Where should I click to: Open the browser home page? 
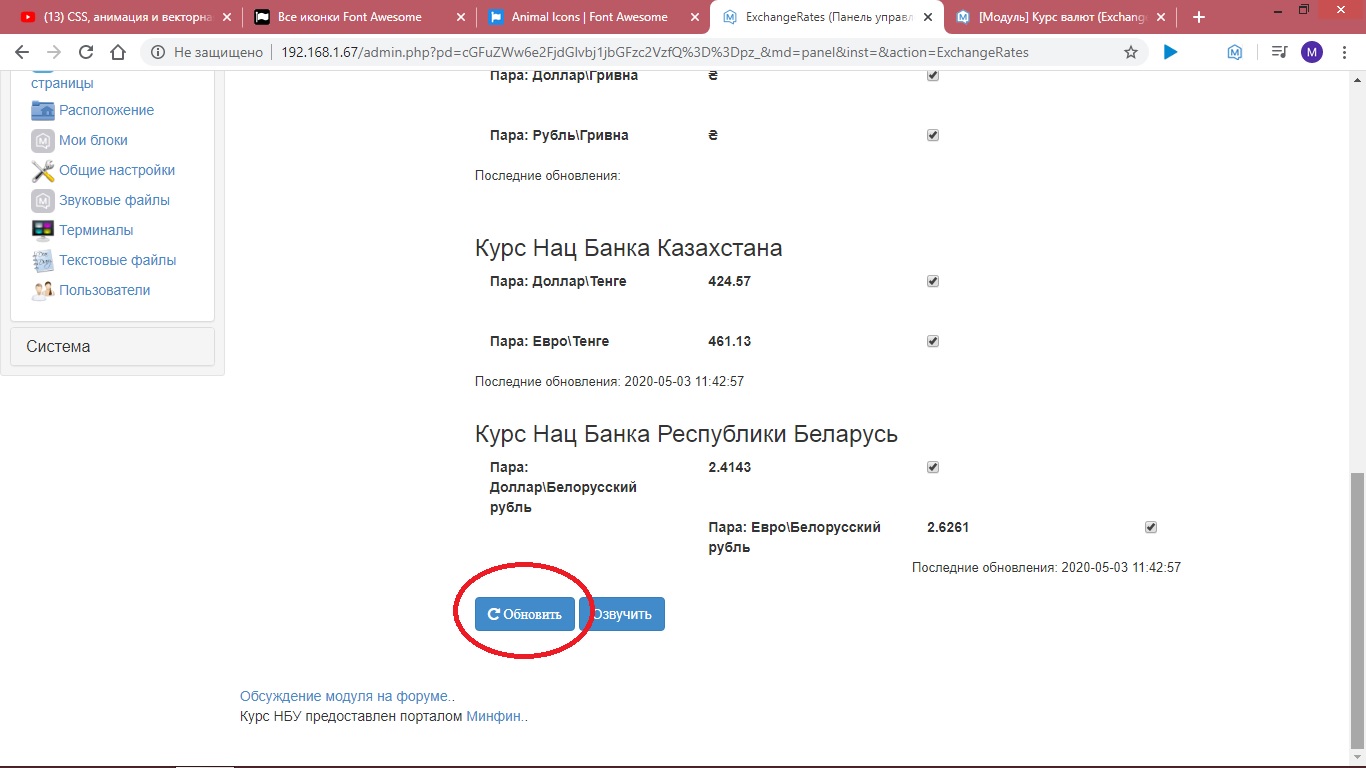click(118, 52)
